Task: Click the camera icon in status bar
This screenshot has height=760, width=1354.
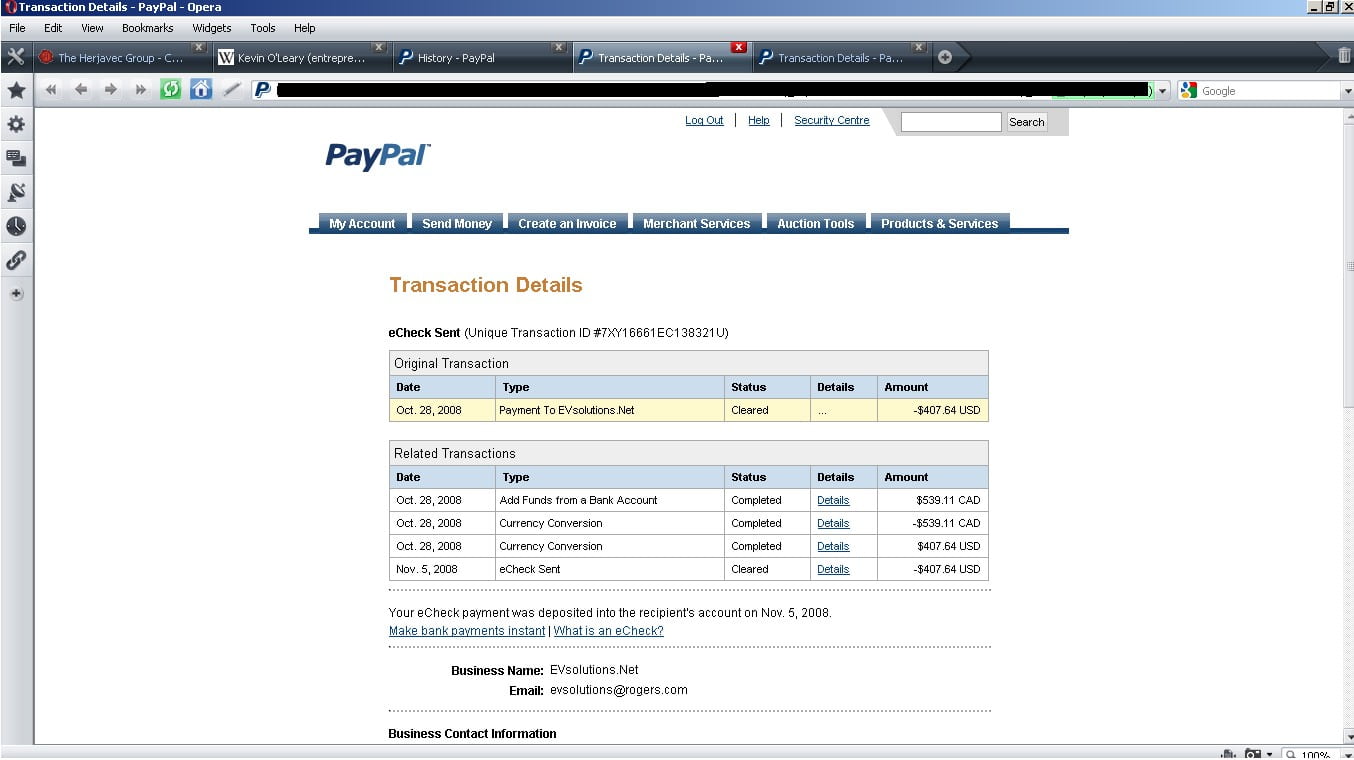Action: [x=1253, y=754]
